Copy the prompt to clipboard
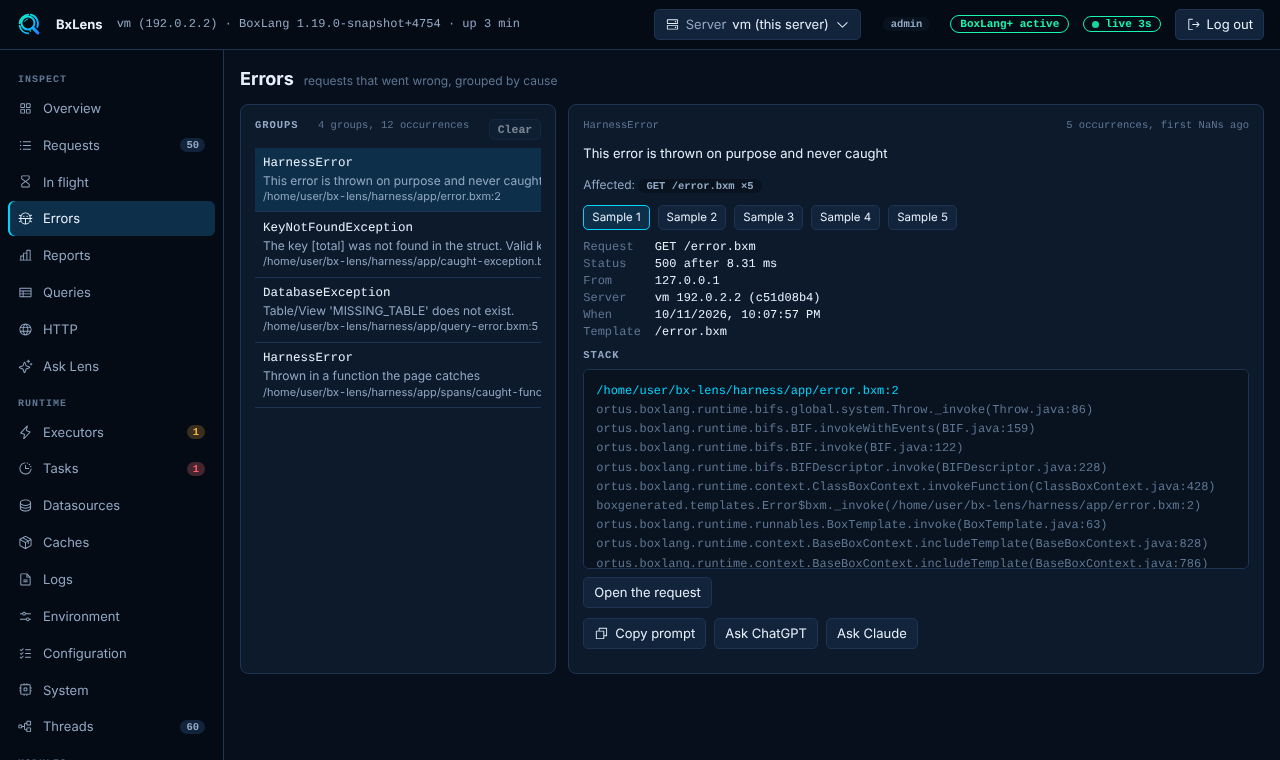The height and width of the screenshot is (760, 1280). pyautogui.click(x=645, y=633)
